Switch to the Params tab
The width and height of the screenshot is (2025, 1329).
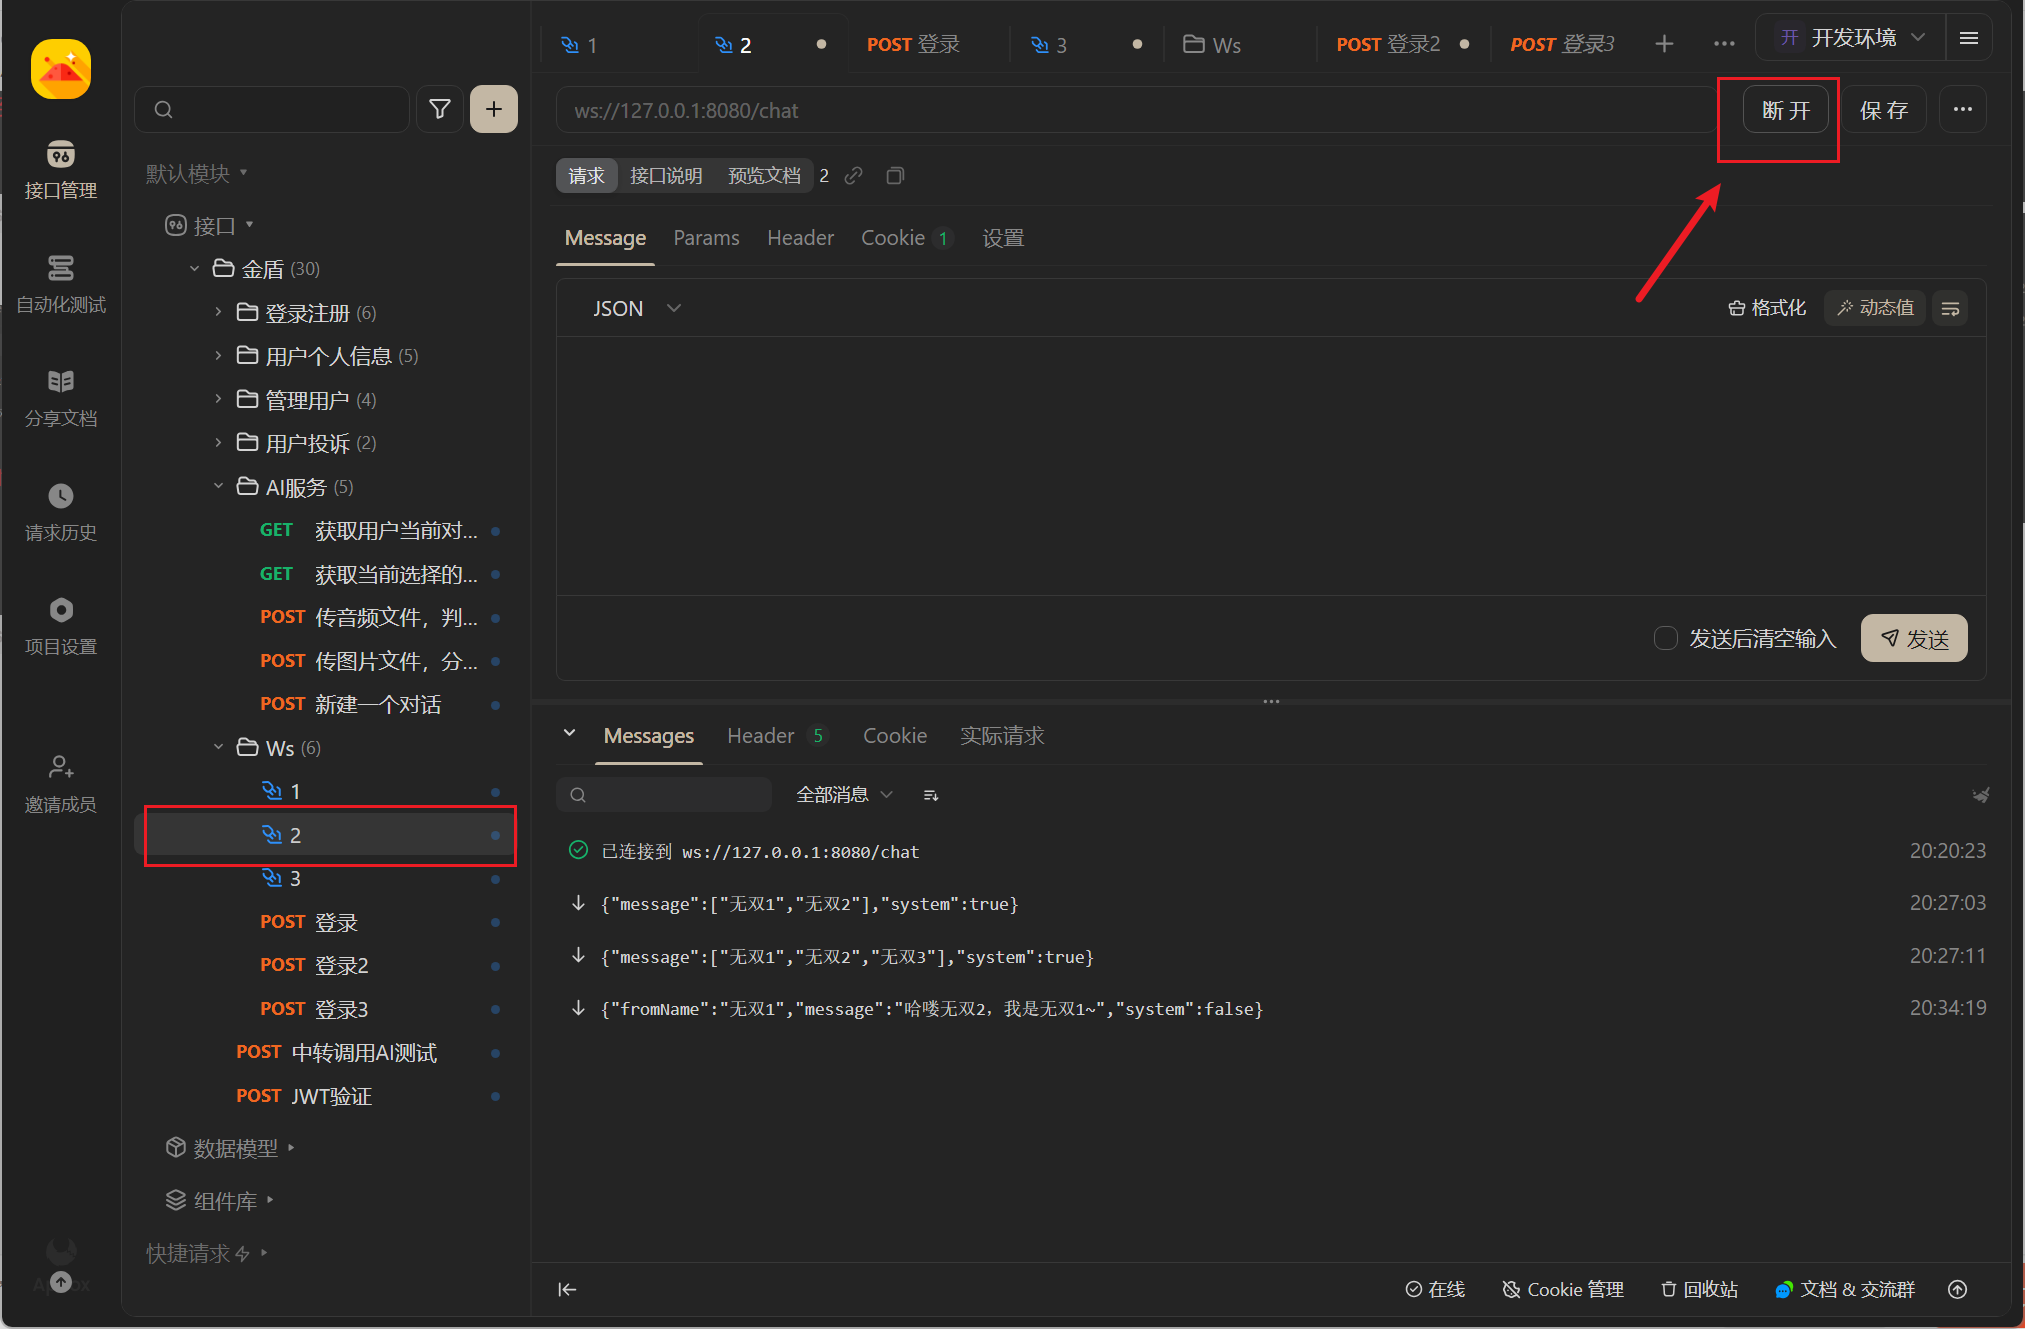[706, 238]
